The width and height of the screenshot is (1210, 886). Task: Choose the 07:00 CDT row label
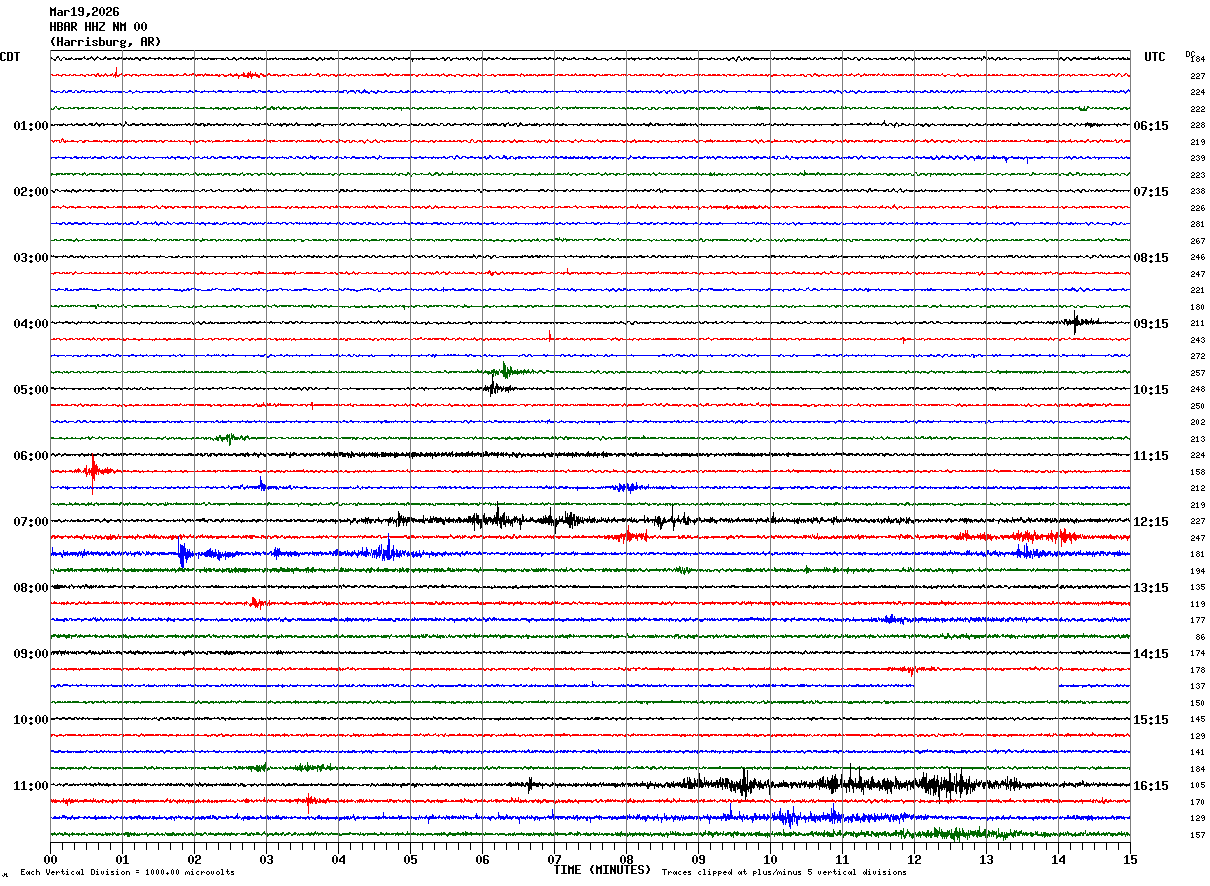(x=31, y=522)
